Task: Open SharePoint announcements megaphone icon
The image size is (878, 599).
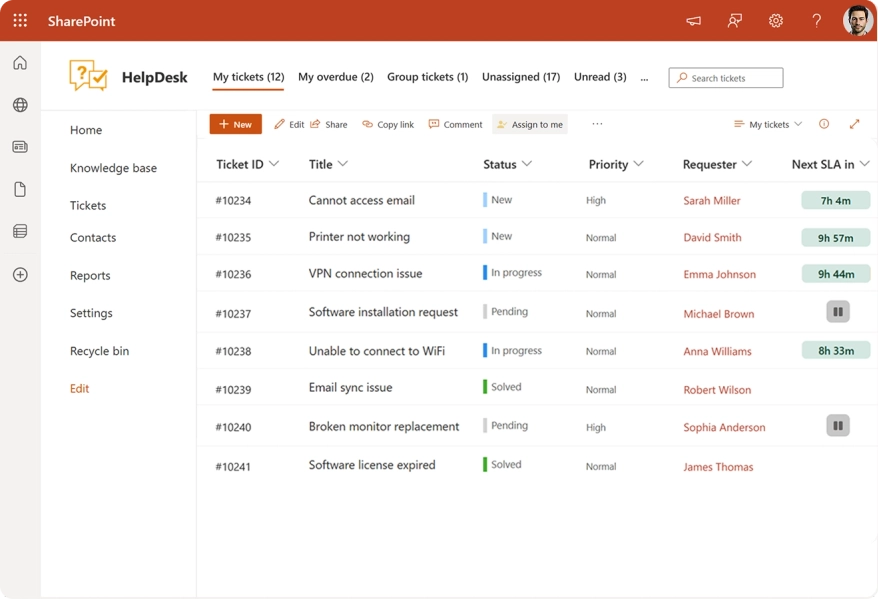Action: click(693, 20)
